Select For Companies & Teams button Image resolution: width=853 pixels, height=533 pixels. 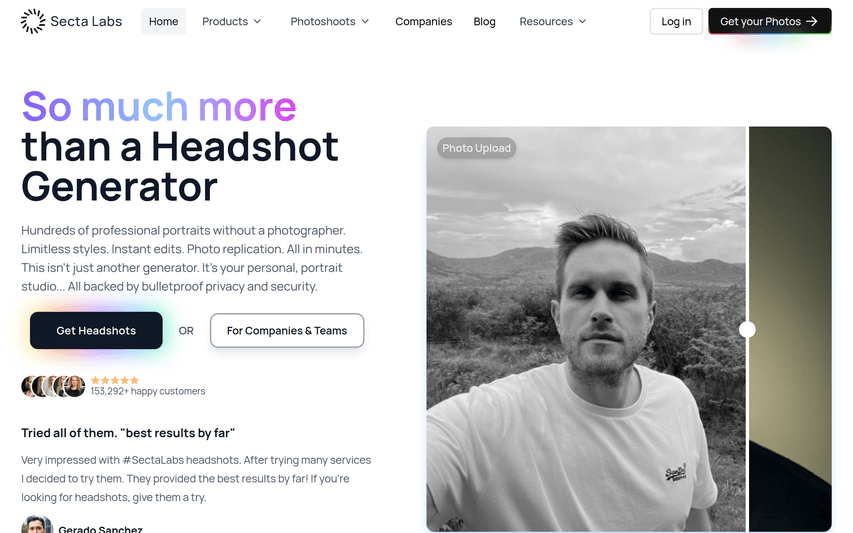(287, 331)
